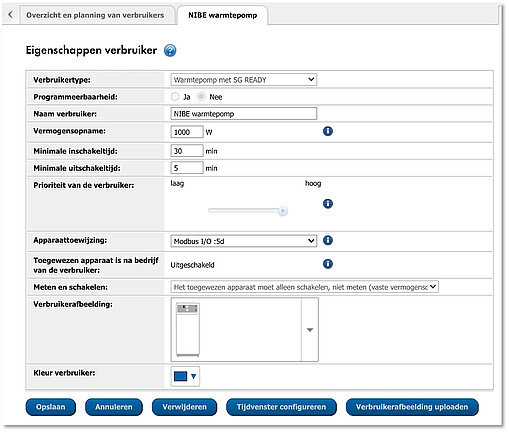Switch to Overzicht en planning van verbruikers tab
The height and width of the screenshot is (432, 509).
click(x=95, y=15)
